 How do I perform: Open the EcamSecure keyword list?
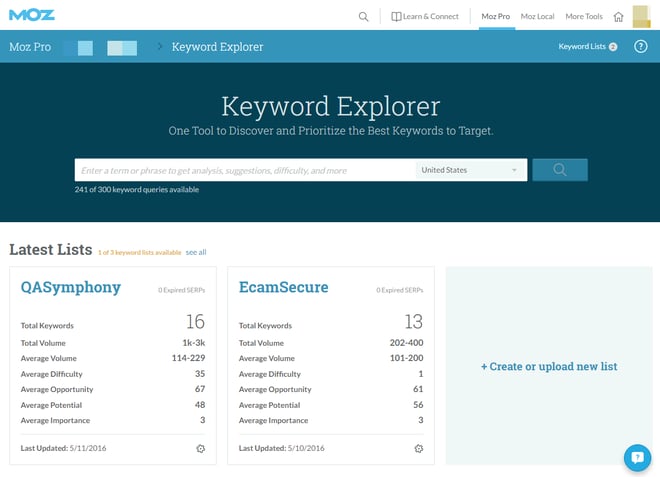click(283, 287)
